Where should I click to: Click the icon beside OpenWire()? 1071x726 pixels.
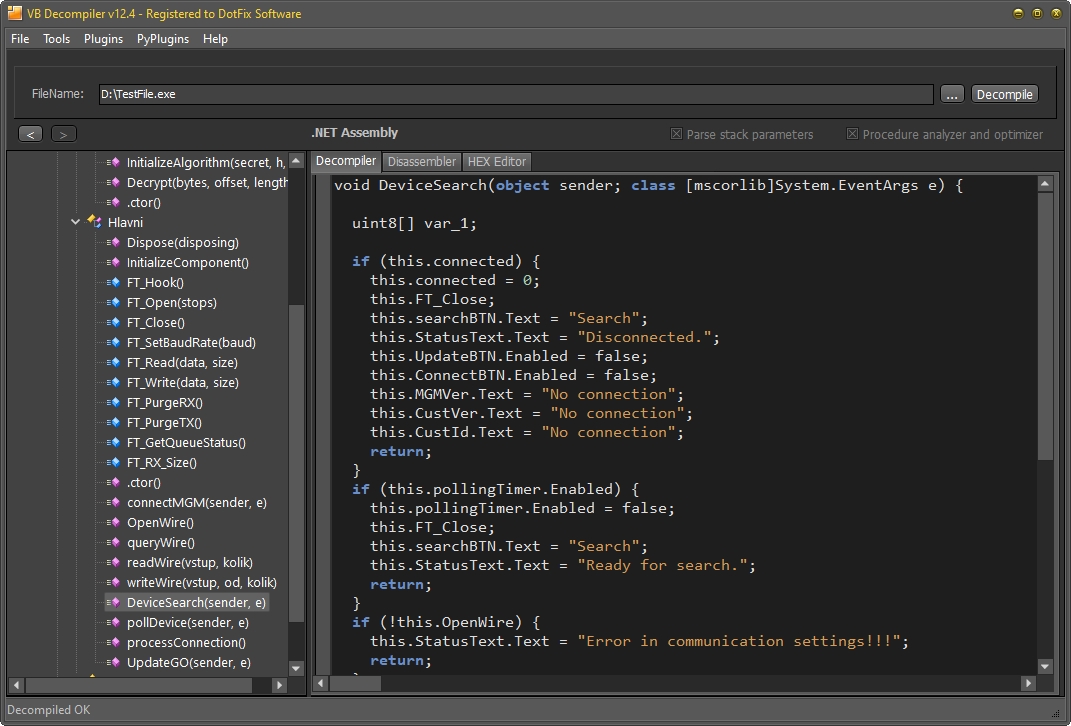pos(113,522)
